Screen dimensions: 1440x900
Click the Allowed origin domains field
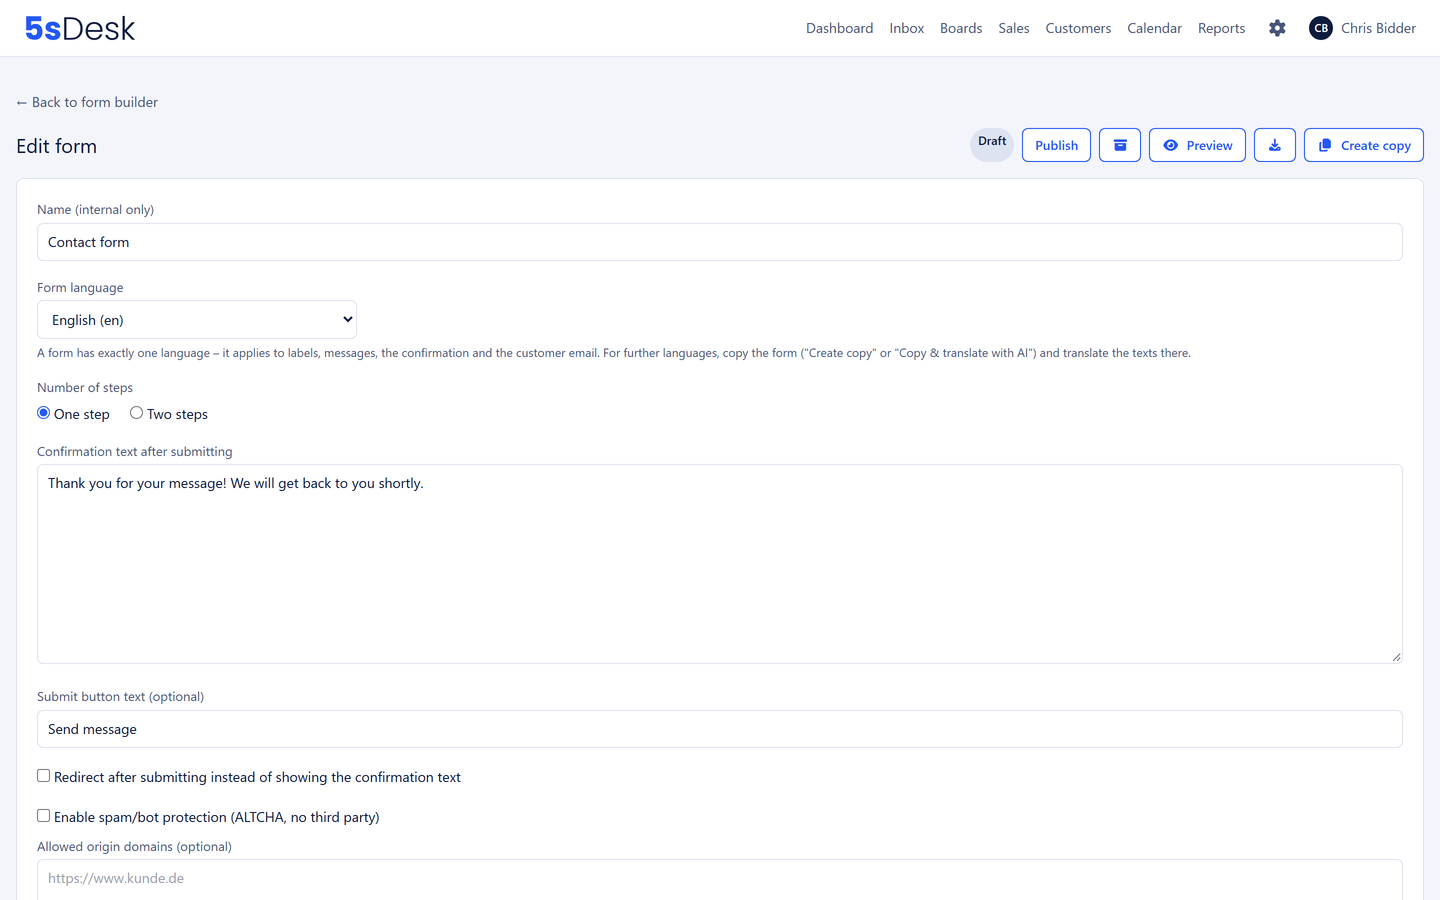720,879
